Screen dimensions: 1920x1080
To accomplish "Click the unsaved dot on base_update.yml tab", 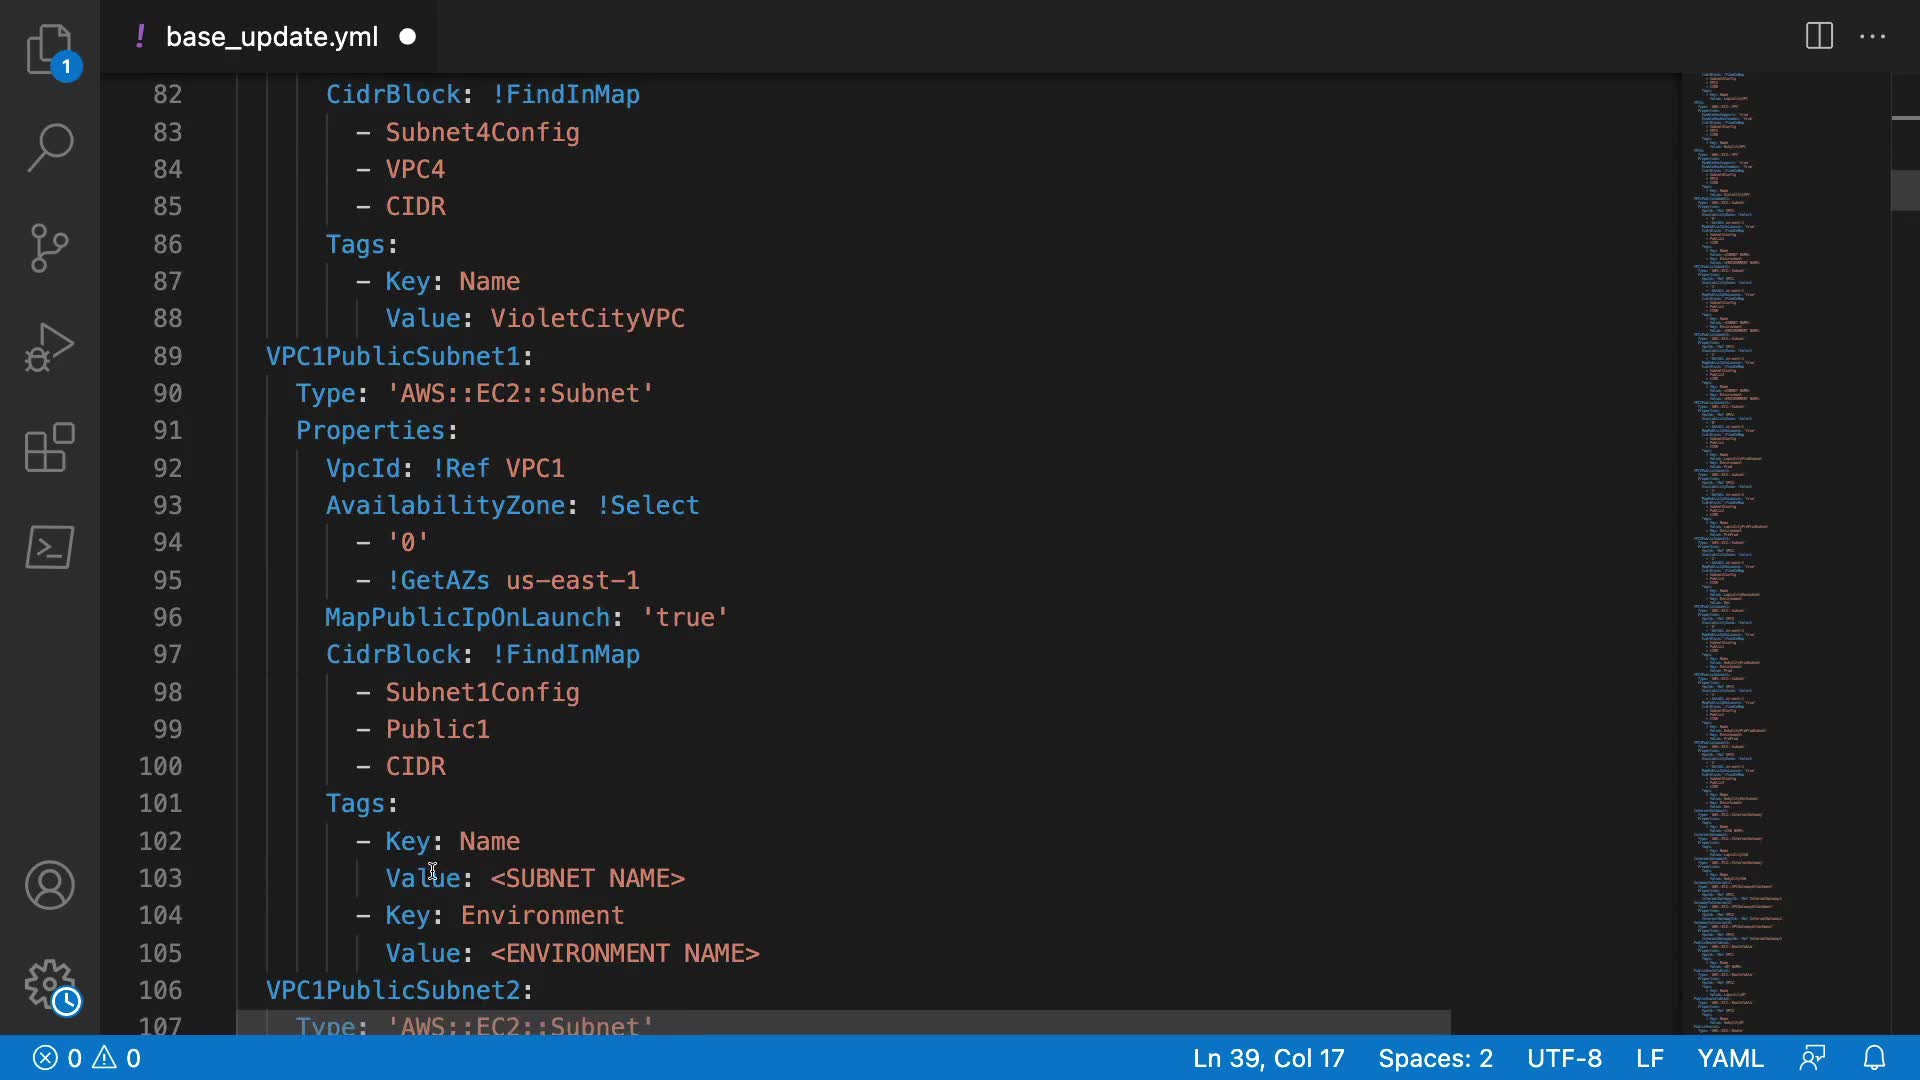I will tap(408, 37).
